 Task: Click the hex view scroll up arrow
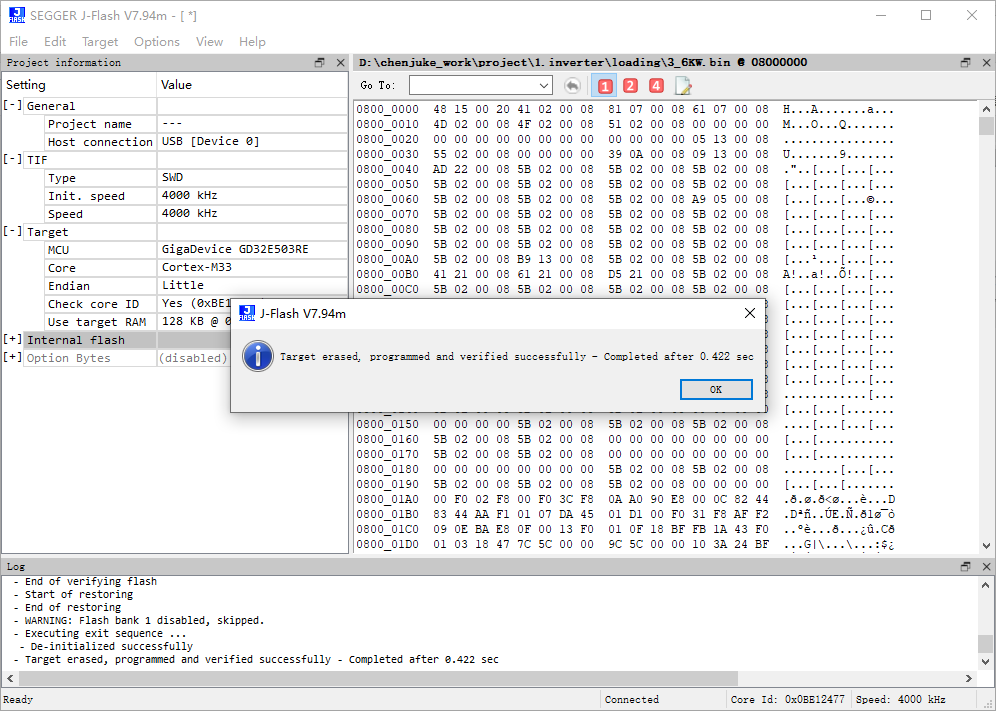(x=986, y=109)
